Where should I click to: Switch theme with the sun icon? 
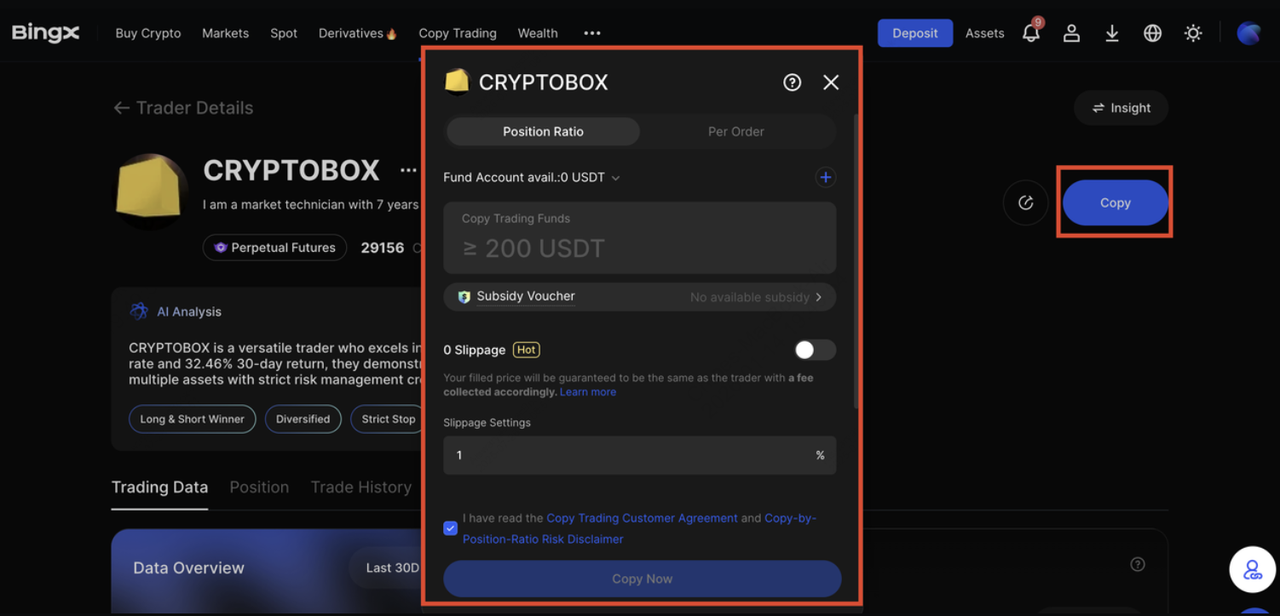(x=1193, y=33)
